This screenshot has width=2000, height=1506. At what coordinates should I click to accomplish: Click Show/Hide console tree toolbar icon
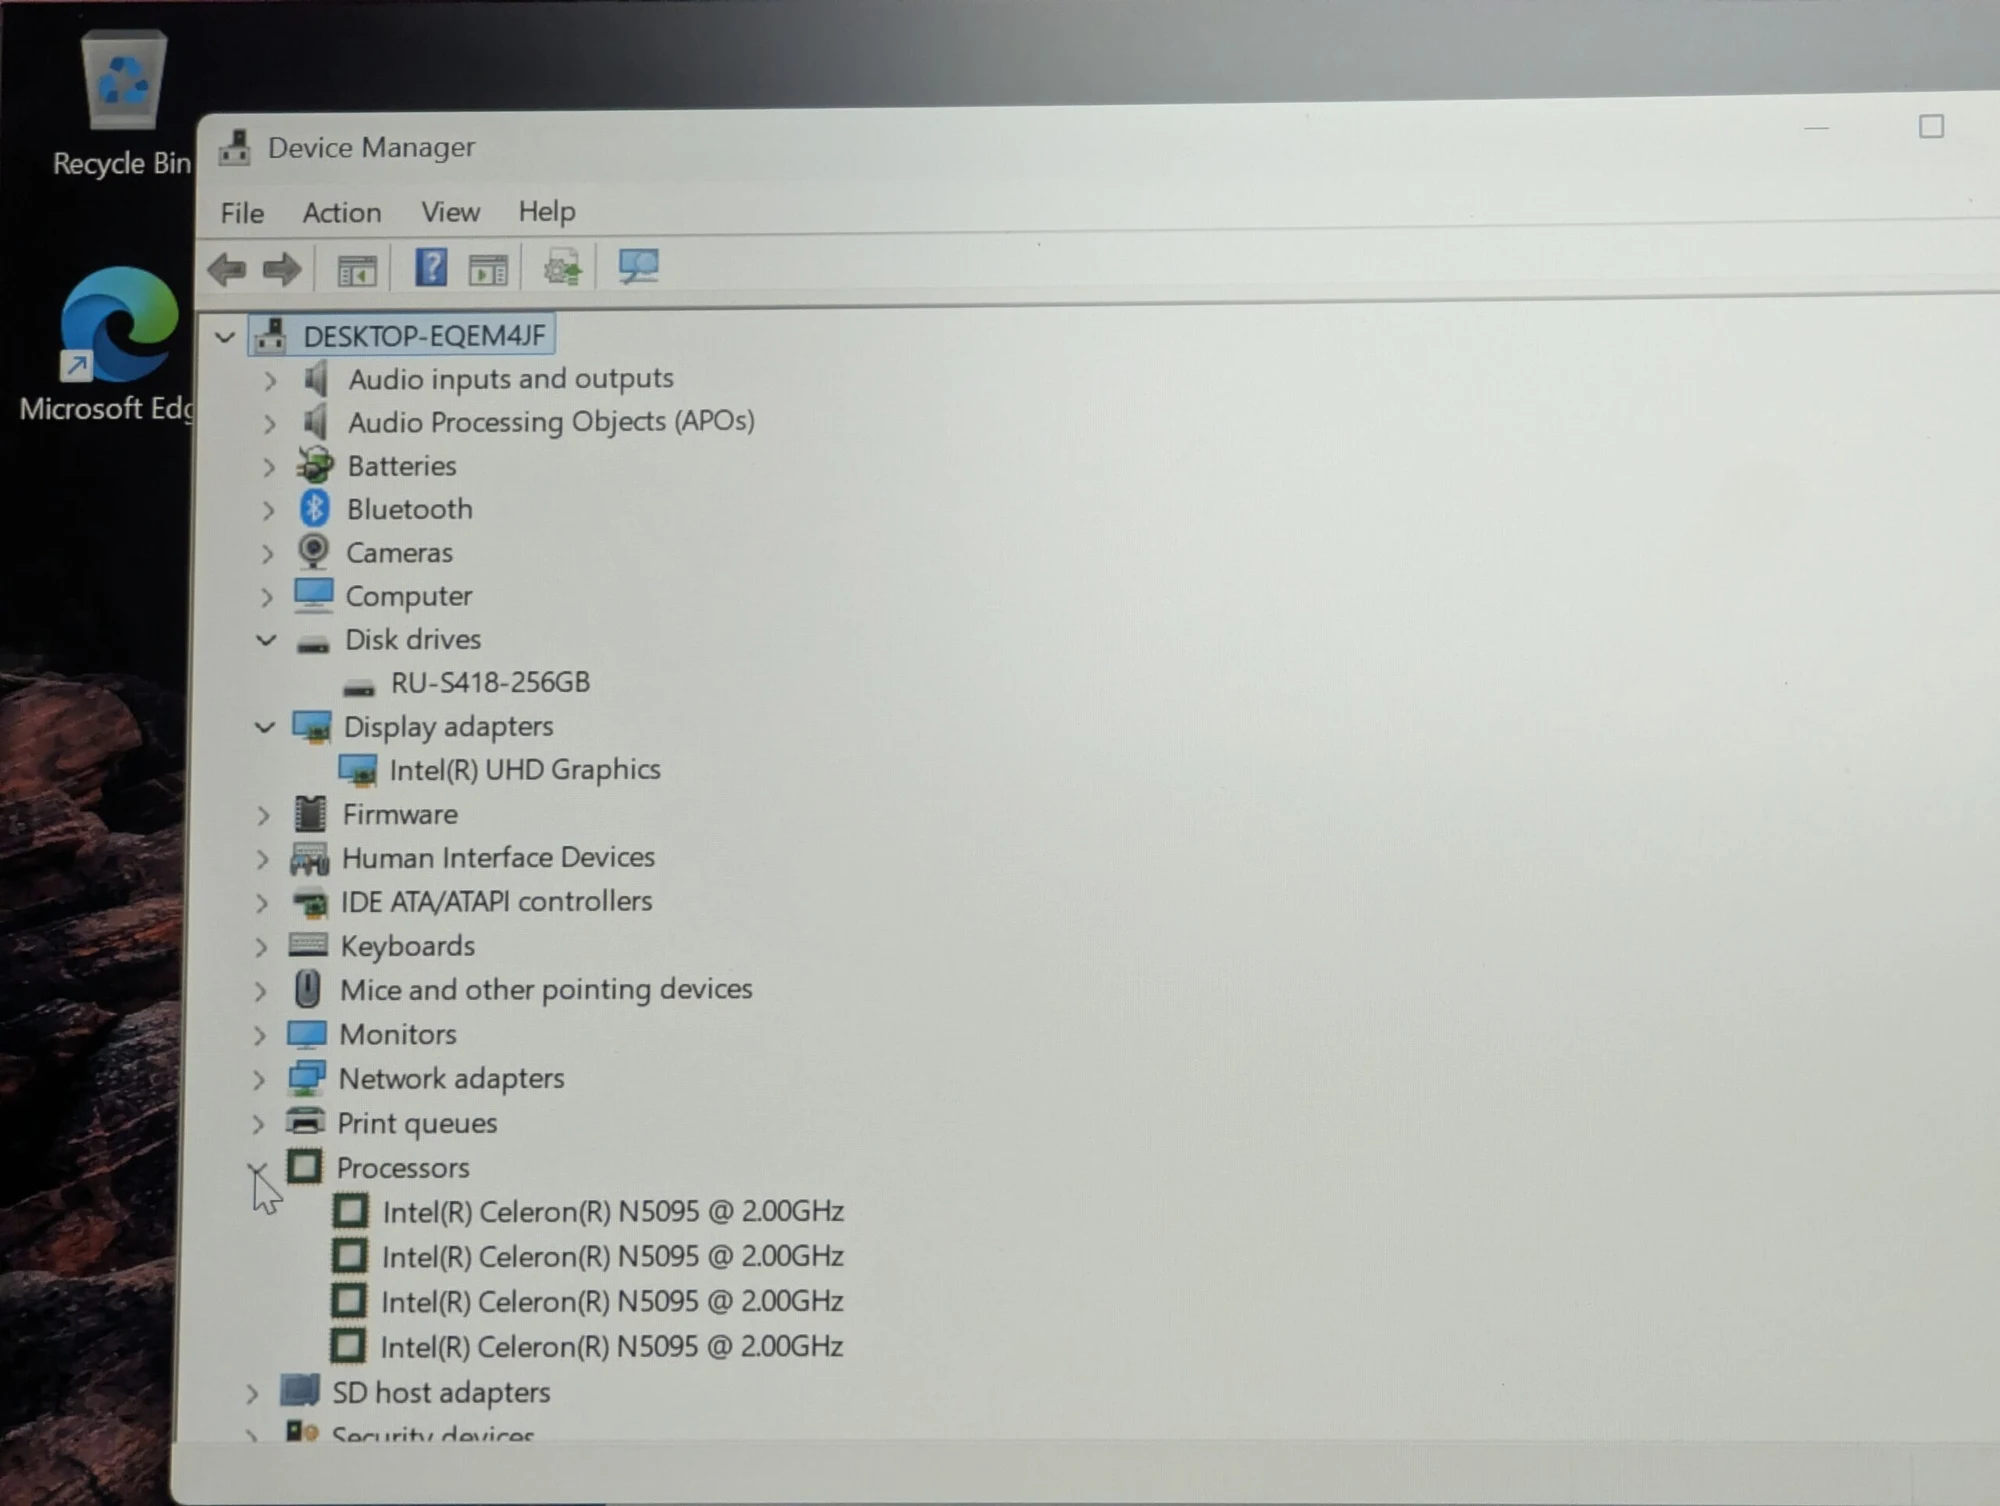[x=357, y=270]
